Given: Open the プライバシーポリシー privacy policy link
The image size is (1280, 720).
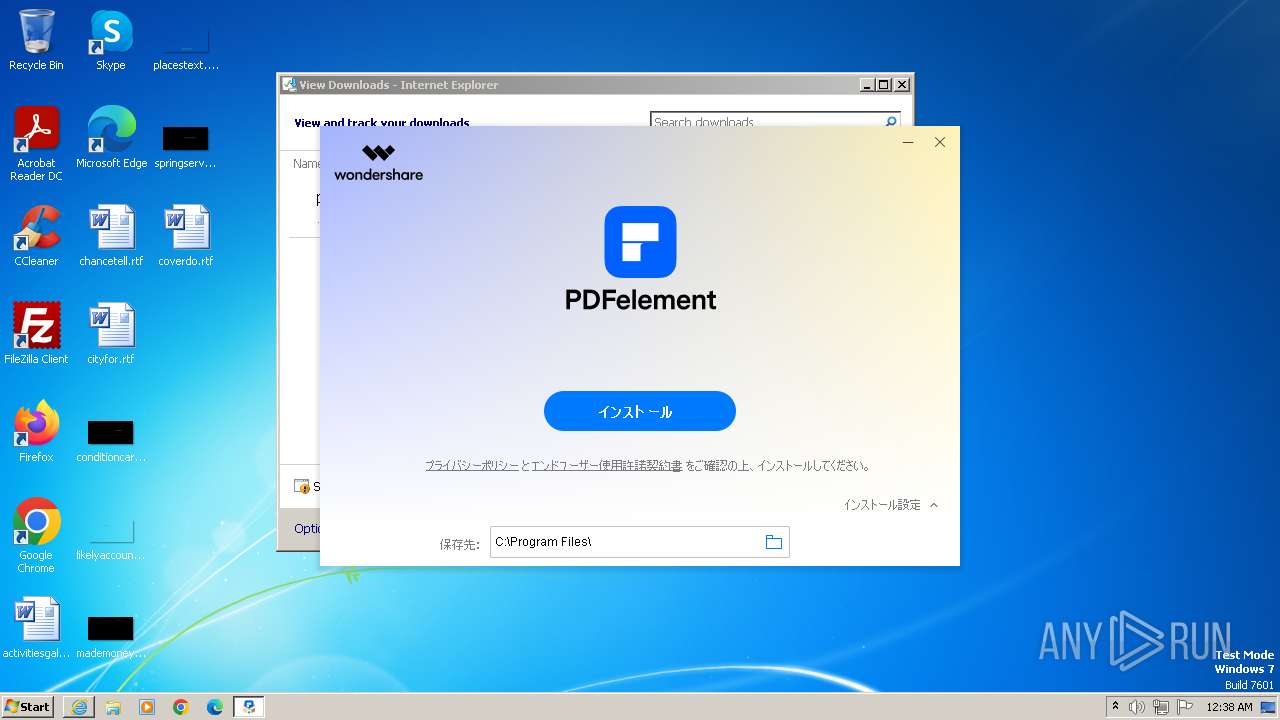Looking at the screenshot, I should pos(472,466).
